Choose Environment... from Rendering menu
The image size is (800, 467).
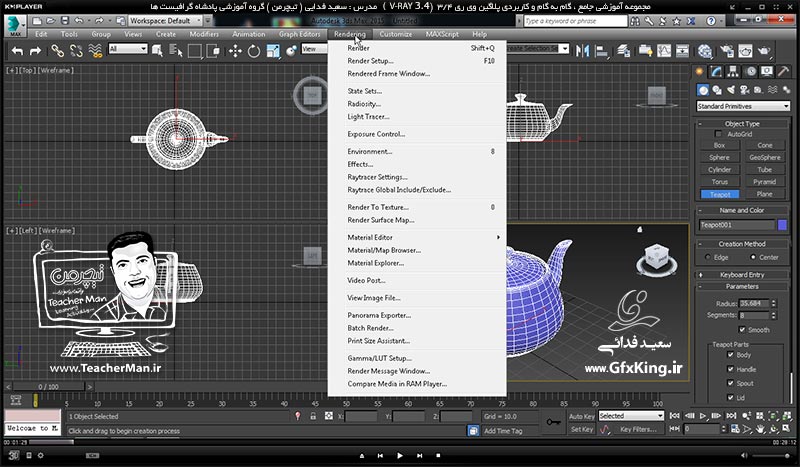(417, 152)
